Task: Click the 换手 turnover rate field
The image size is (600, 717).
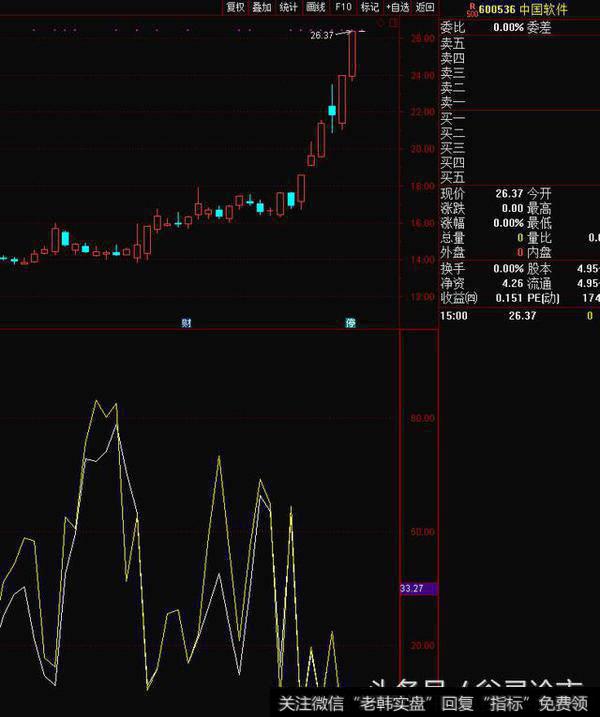Action: pyautogui.click(x=453, y=269)
